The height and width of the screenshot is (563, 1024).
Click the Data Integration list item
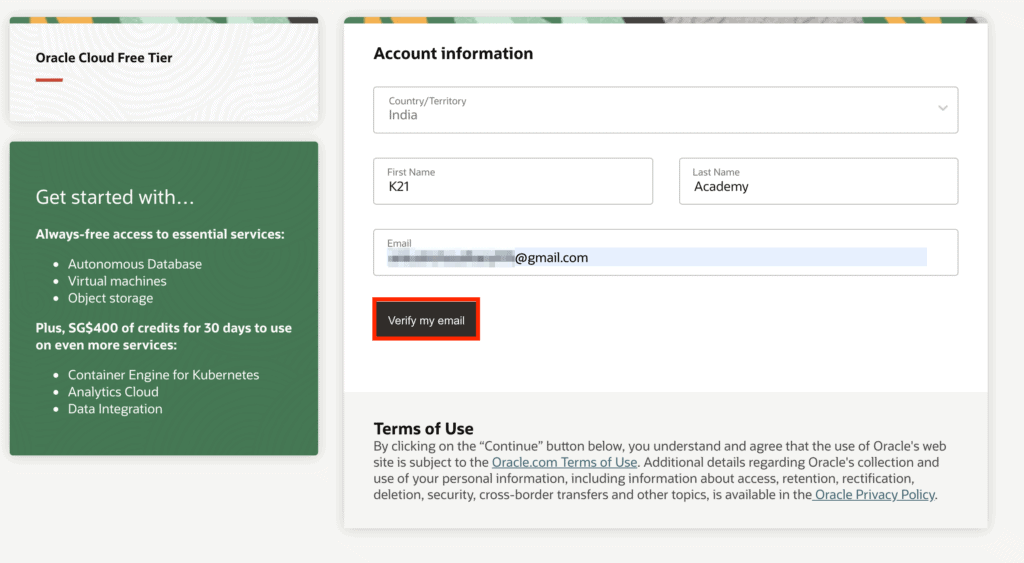(x=115, y=409)
